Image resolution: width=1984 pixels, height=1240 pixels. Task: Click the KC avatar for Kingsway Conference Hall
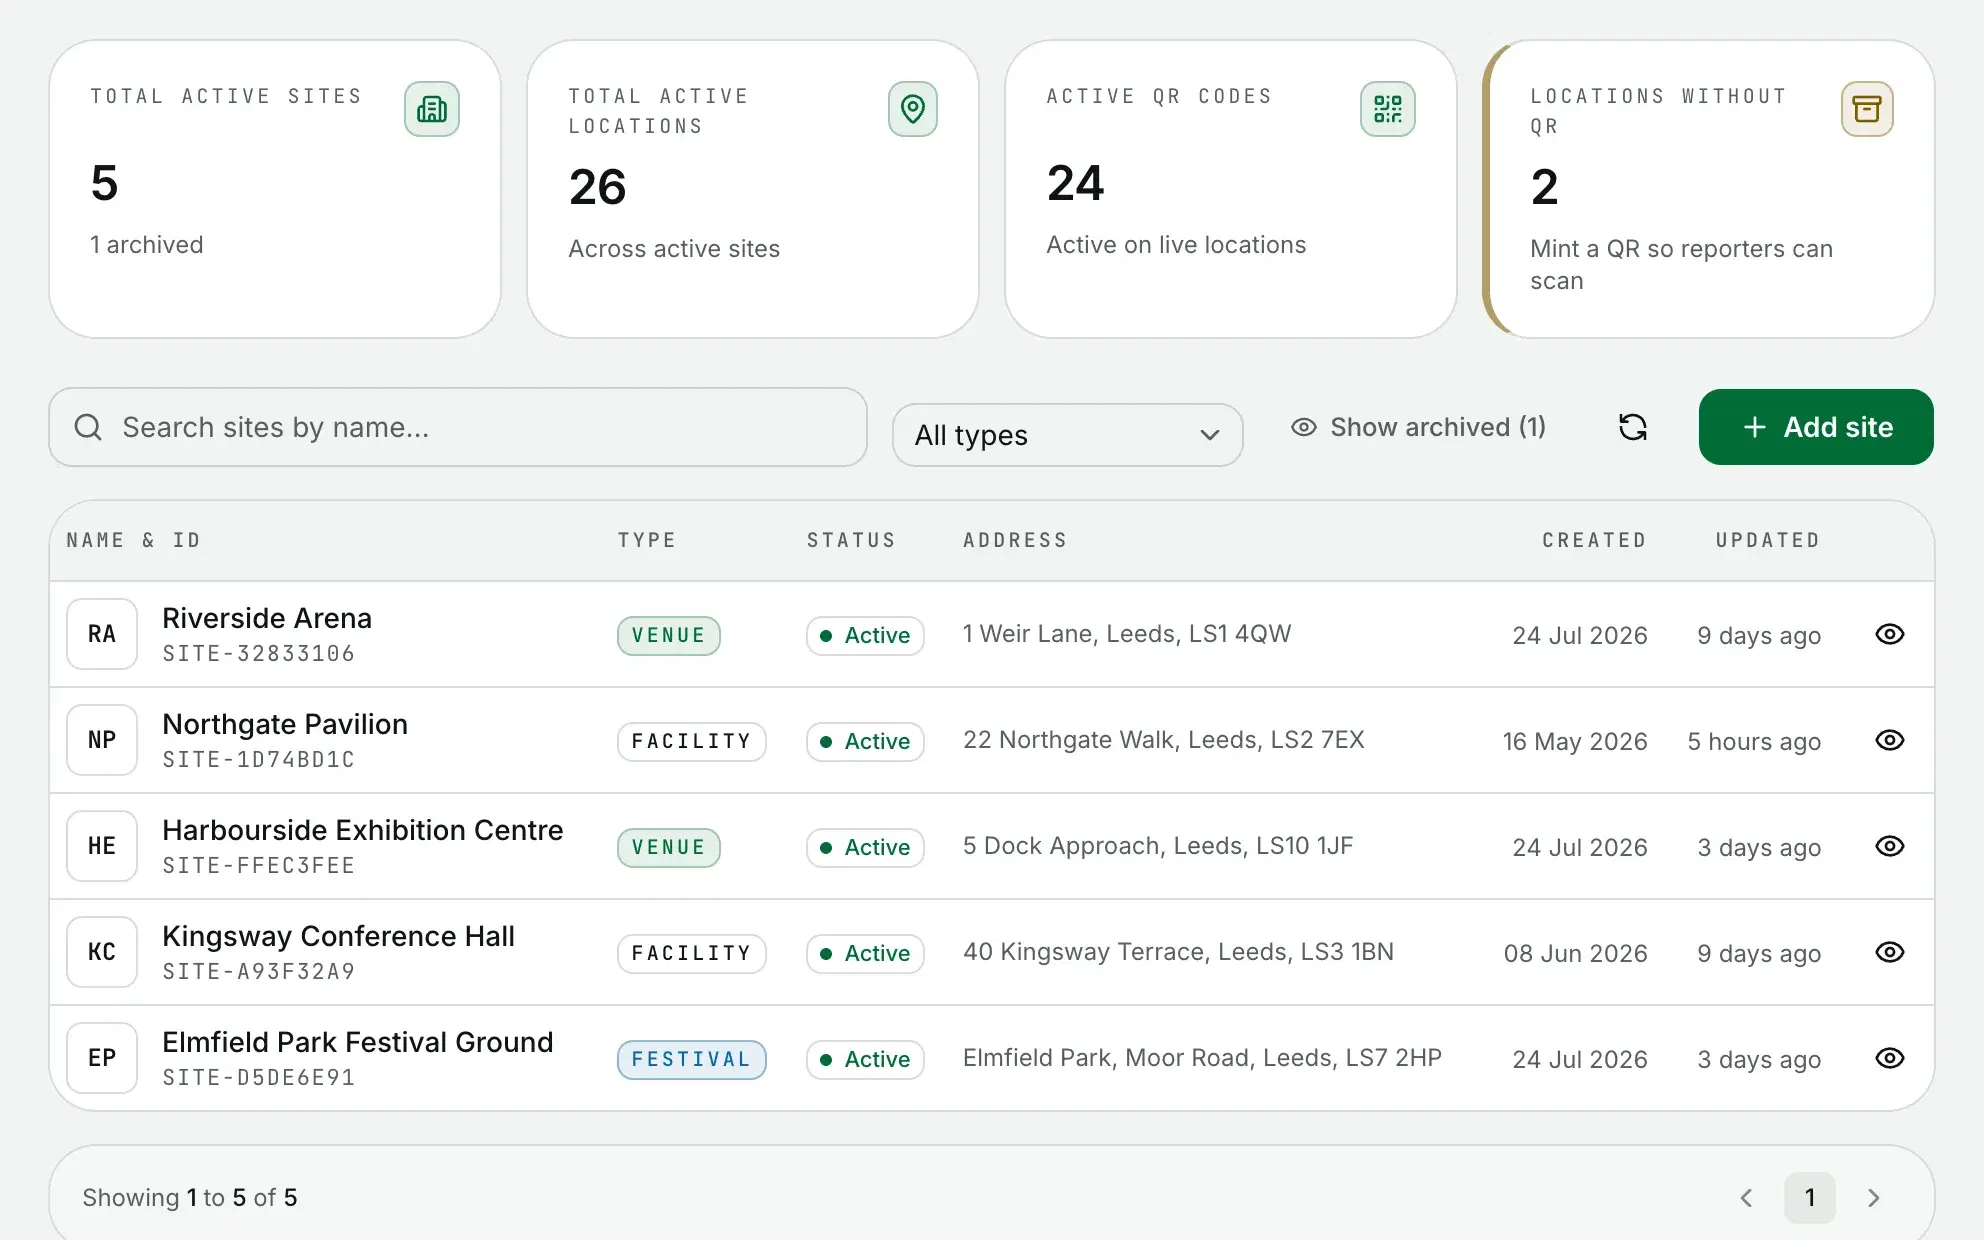click(x=102, y=952)
